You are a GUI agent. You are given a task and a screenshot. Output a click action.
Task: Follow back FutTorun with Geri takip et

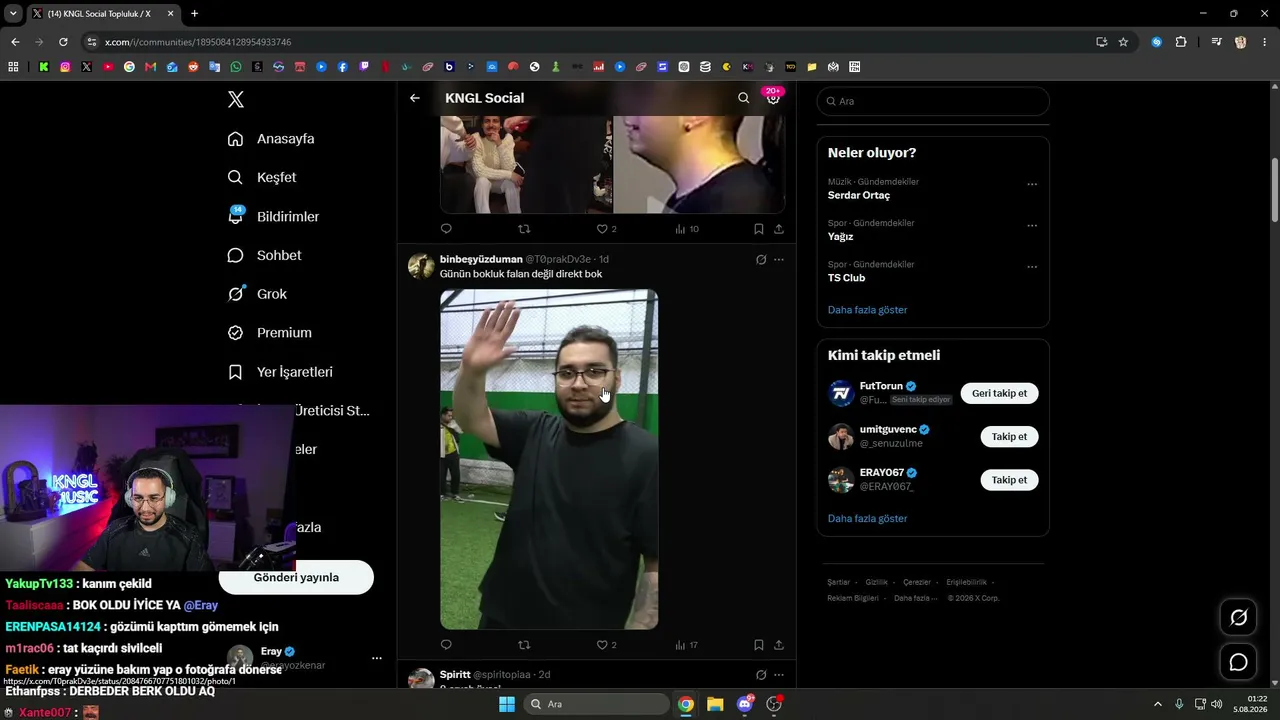coord(1000,393)
